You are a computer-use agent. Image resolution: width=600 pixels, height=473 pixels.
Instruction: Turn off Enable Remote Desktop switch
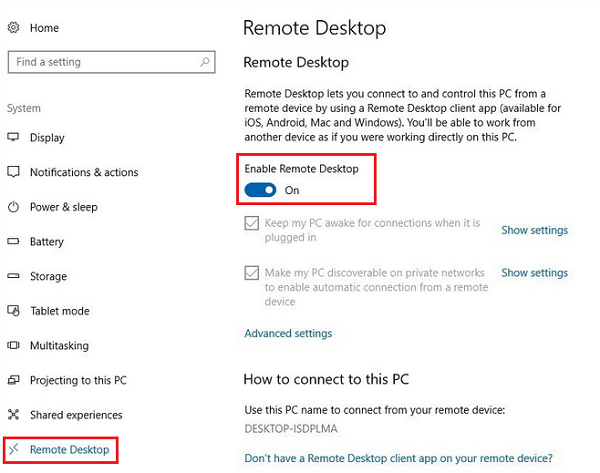click(260, 190)
